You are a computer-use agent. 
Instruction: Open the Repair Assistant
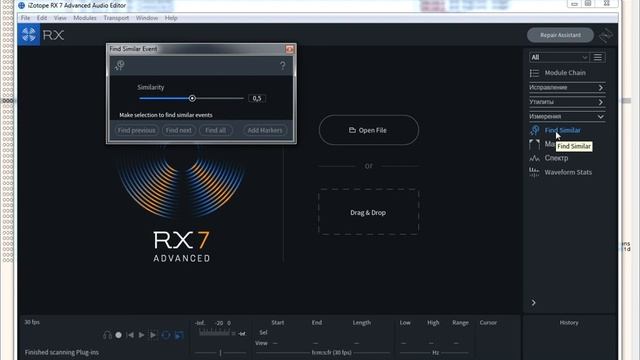point(560,35)
